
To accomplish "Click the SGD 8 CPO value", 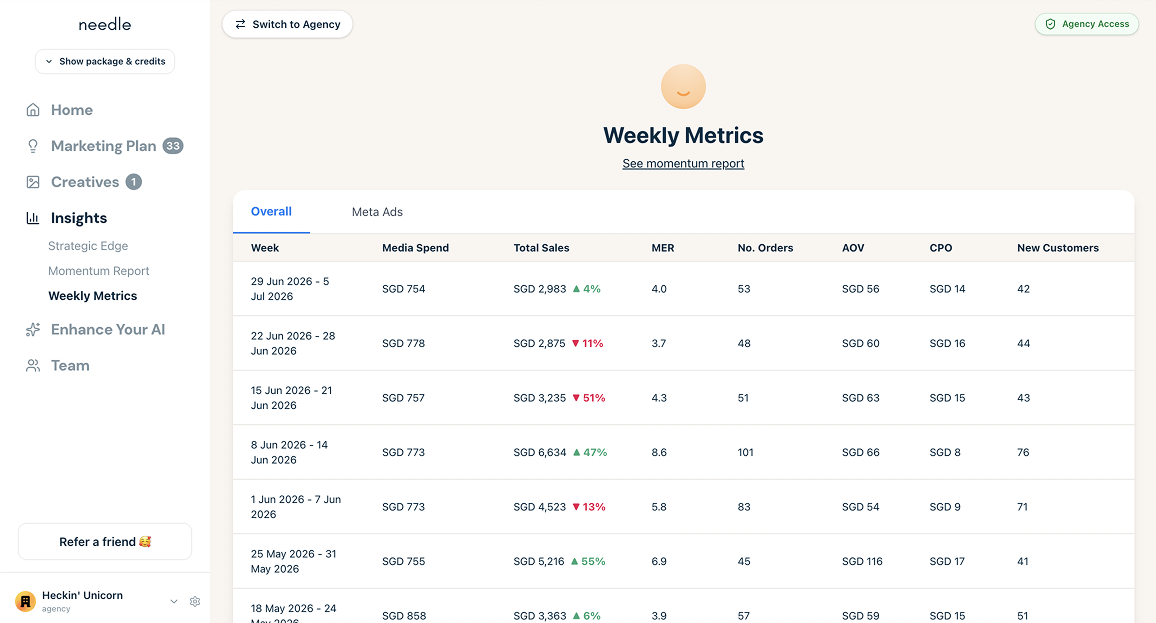I will click(x=945, y=453).
